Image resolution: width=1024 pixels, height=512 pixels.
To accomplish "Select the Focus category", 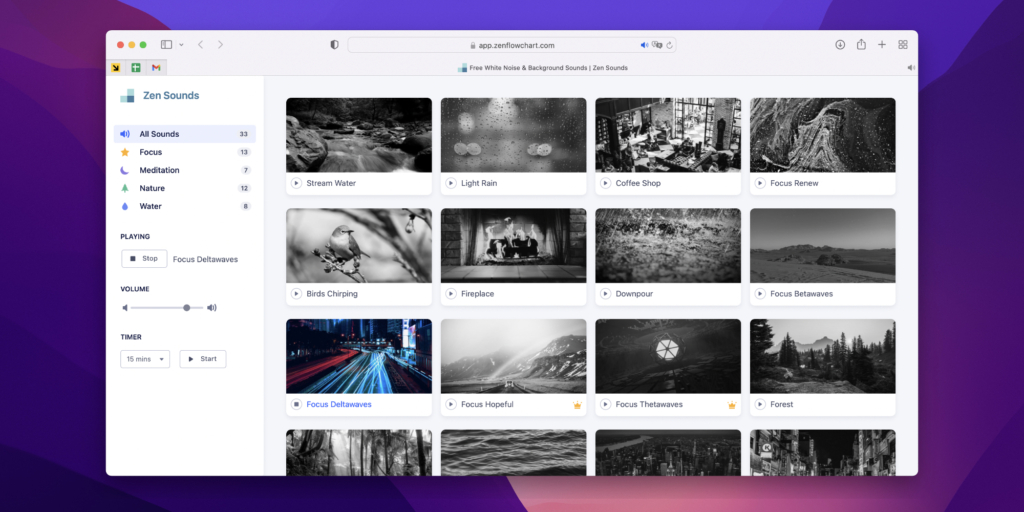I will [x=185, y=152].
